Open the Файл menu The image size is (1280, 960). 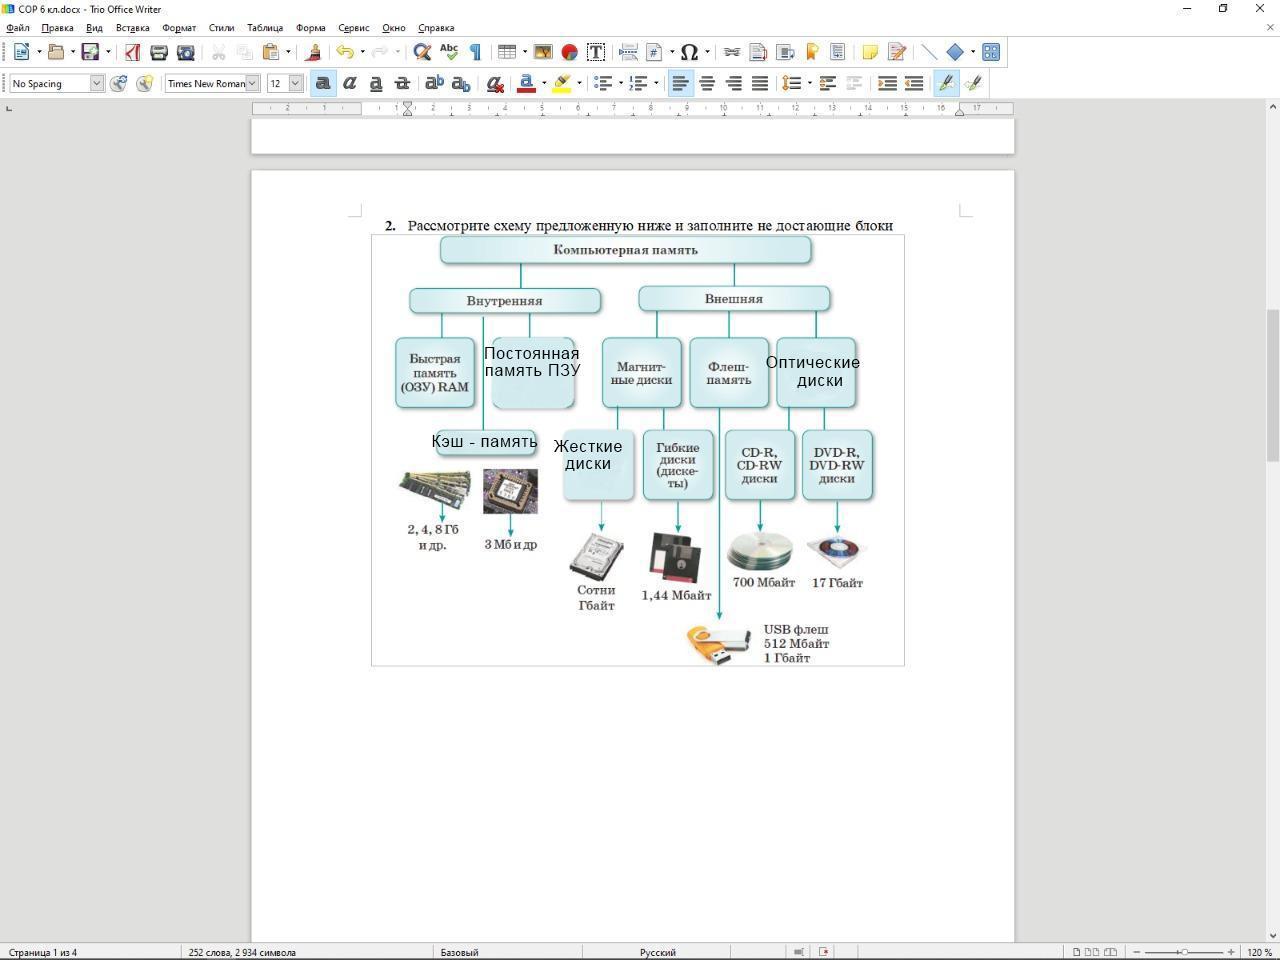point(17,28)
